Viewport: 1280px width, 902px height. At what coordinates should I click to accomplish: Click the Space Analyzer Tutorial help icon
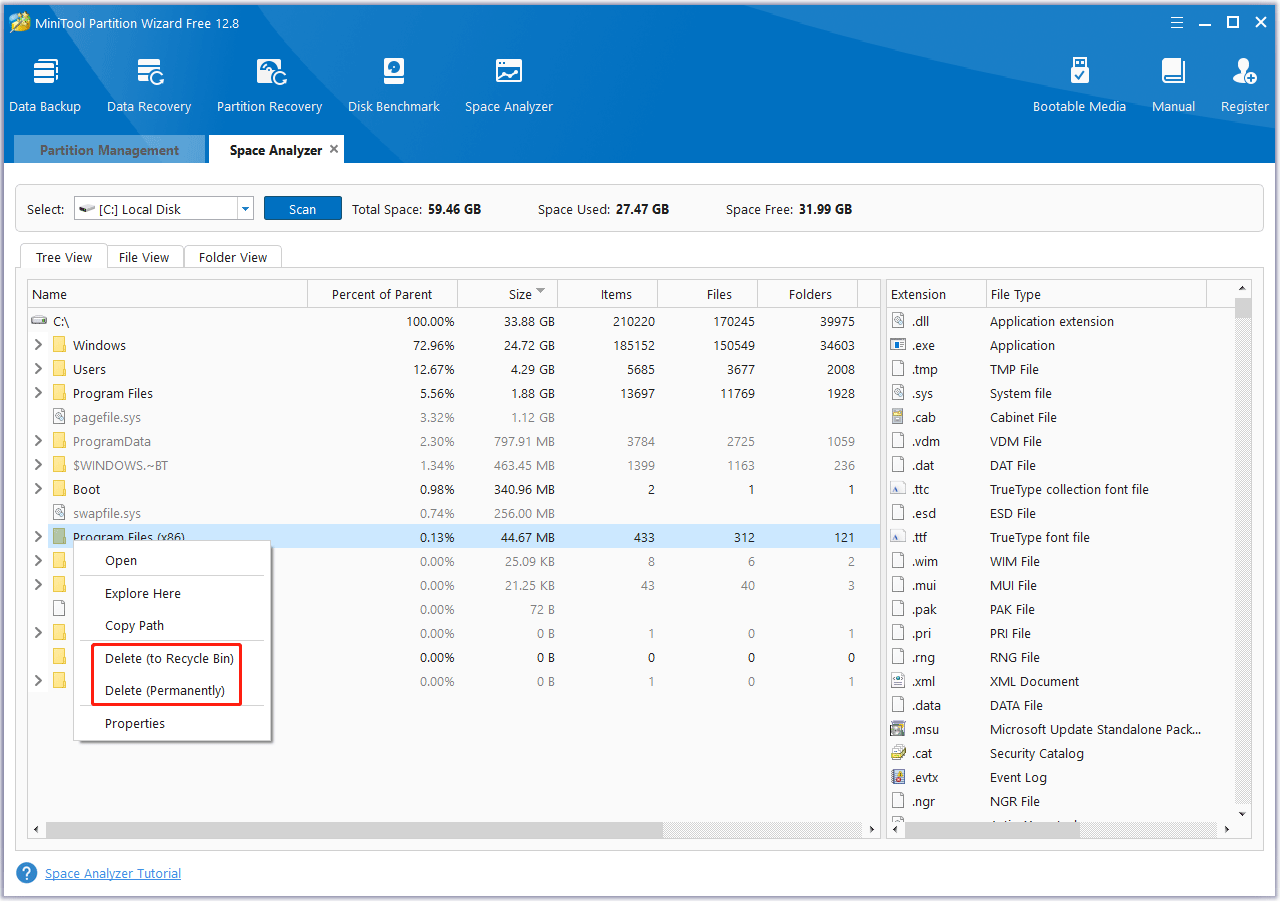click(x=27, y=873)
